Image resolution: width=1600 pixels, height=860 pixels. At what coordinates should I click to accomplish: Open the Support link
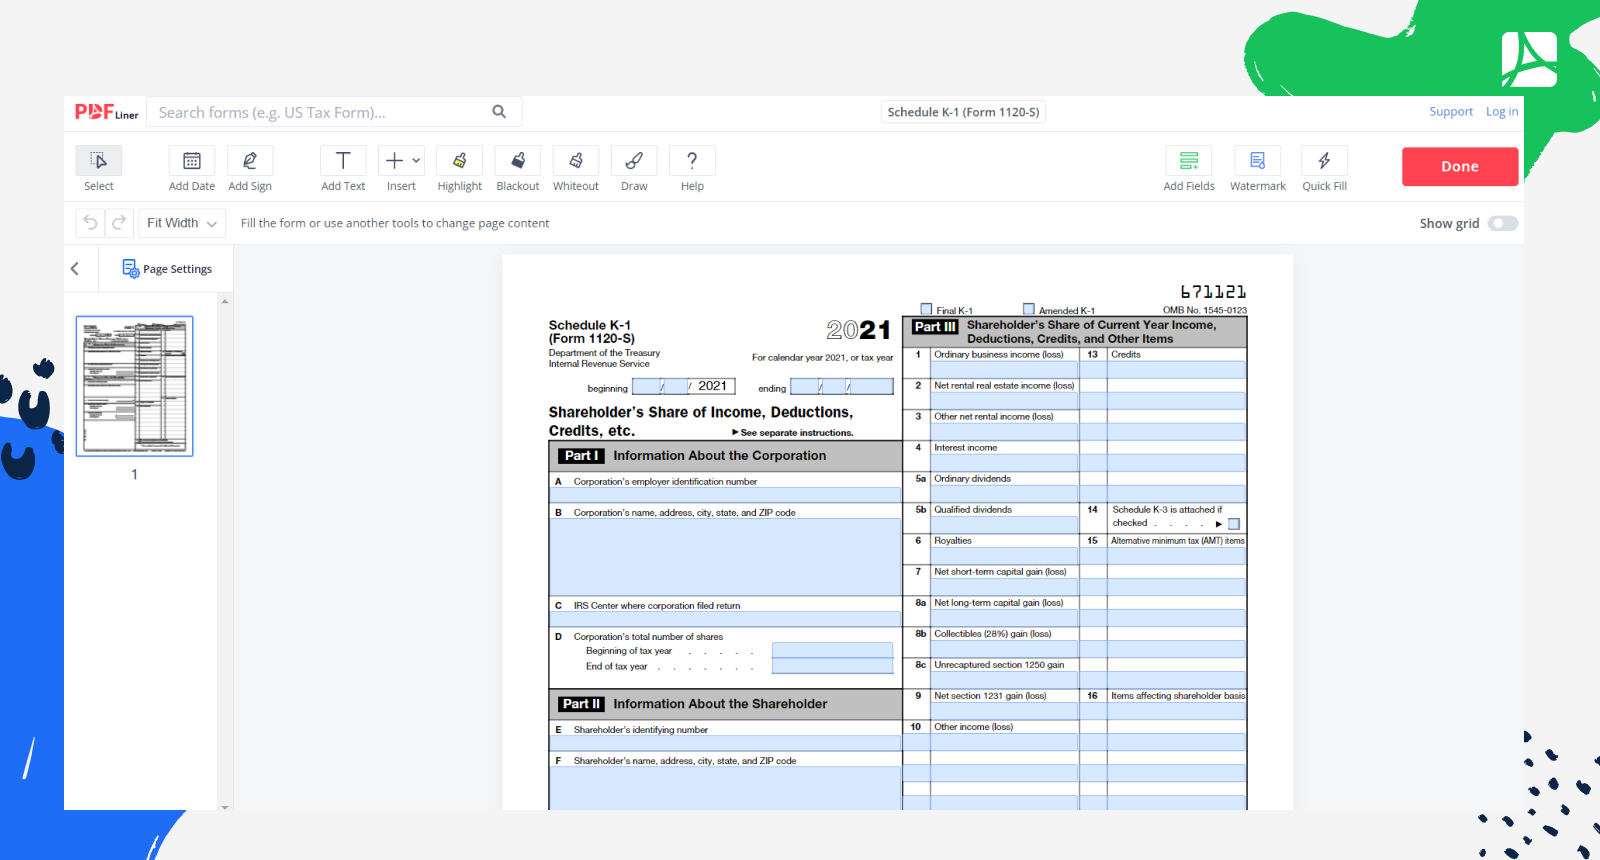1451,112
